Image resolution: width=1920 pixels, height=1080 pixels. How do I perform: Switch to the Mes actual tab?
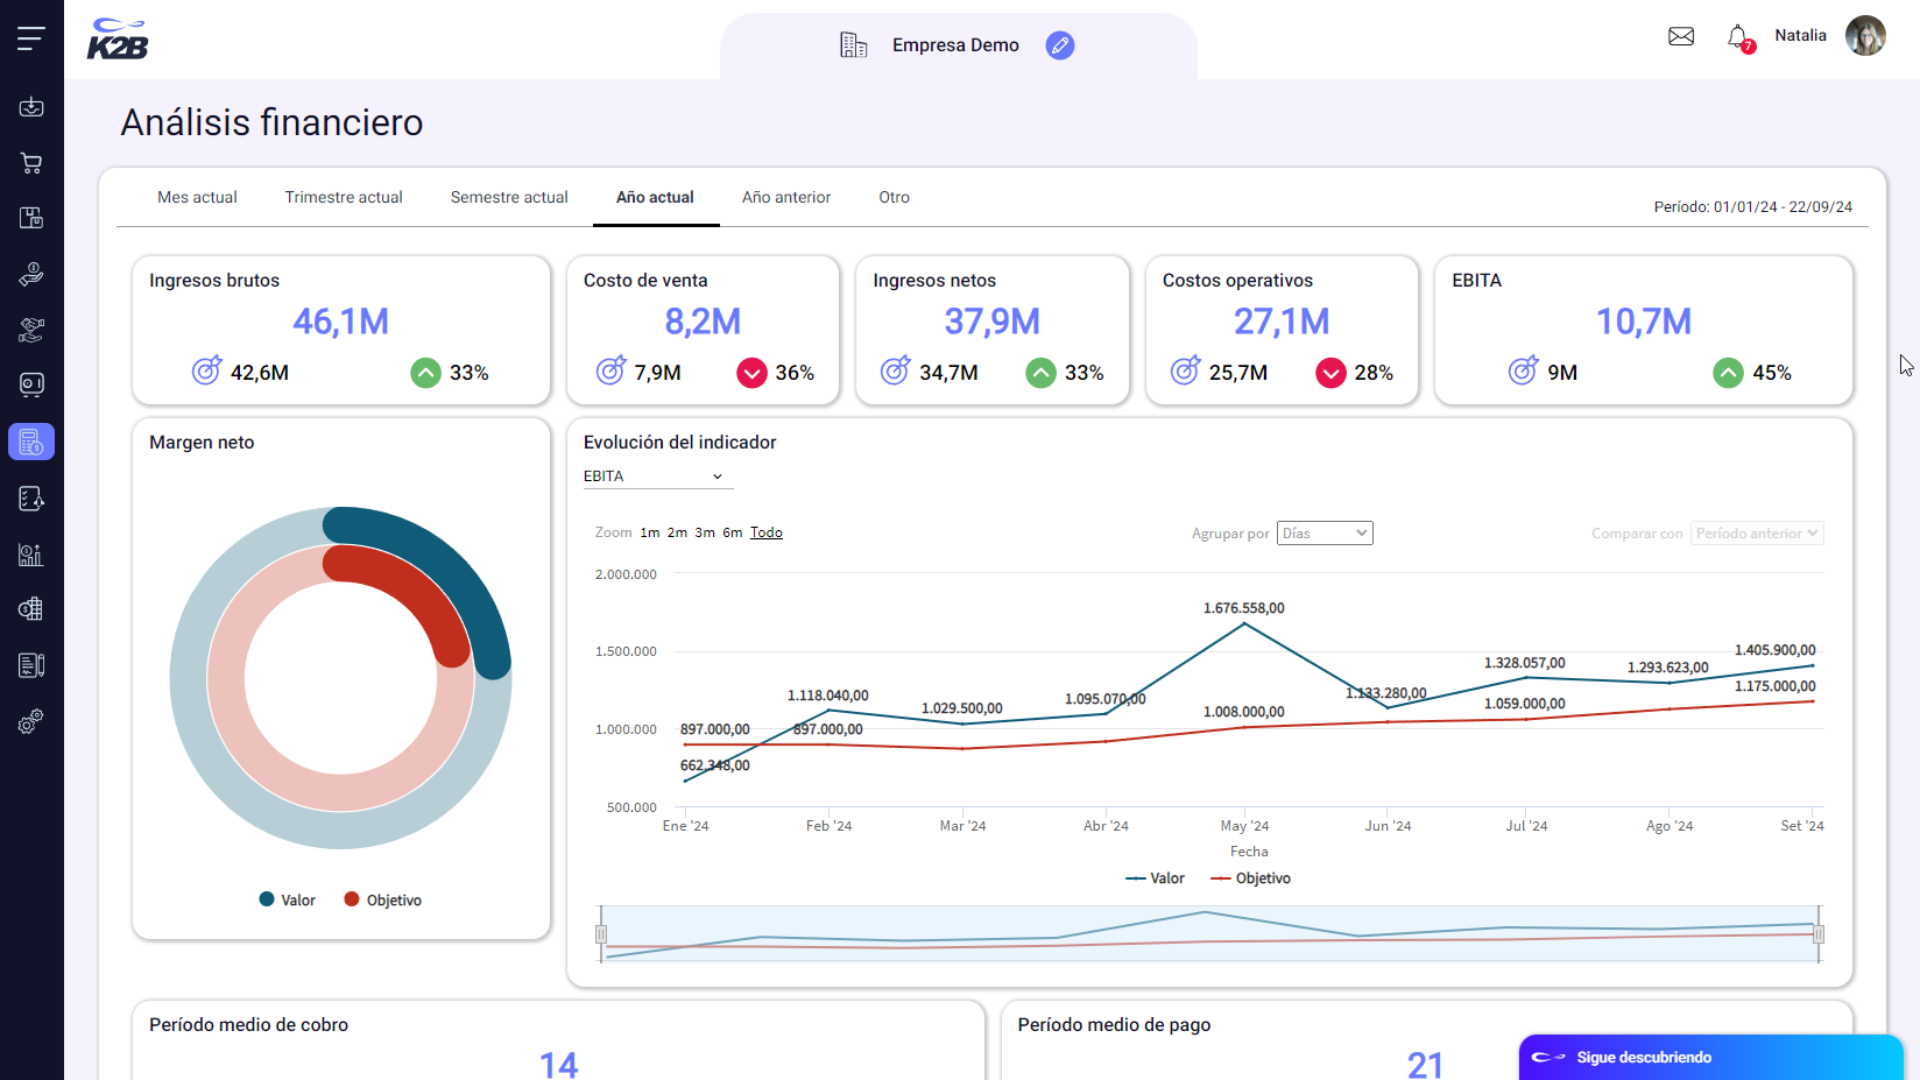197,197
